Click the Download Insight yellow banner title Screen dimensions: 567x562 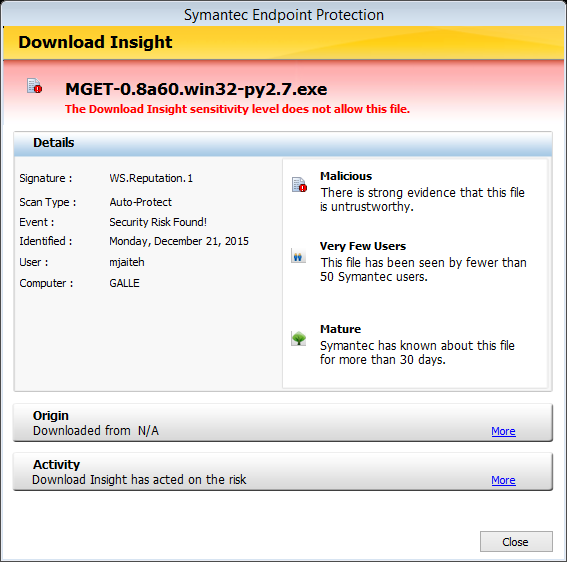[95, 42]
